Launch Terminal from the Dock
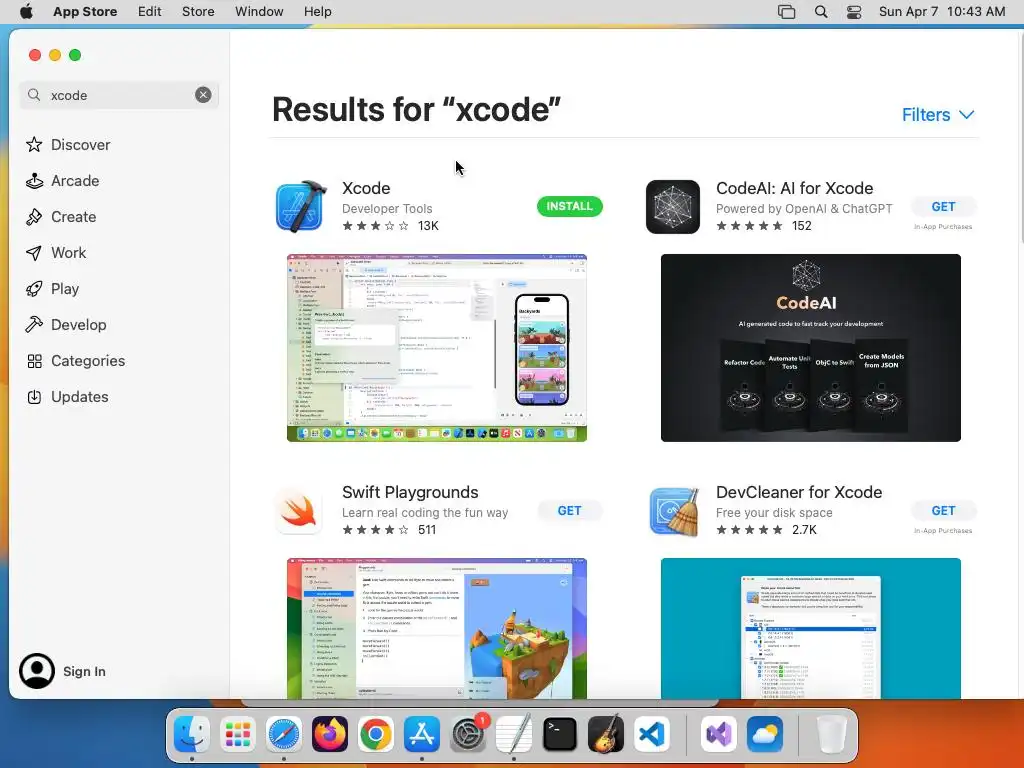The height and width of the screenshot is (768, 1024). coord(560,734)
